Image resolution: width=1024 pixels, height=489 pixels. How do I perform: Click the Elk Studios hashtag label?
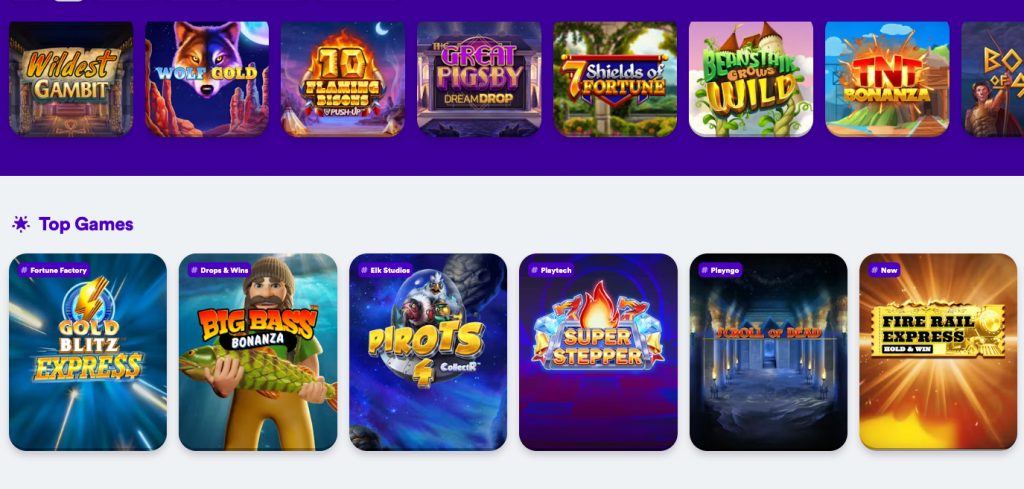coord(386,270)
